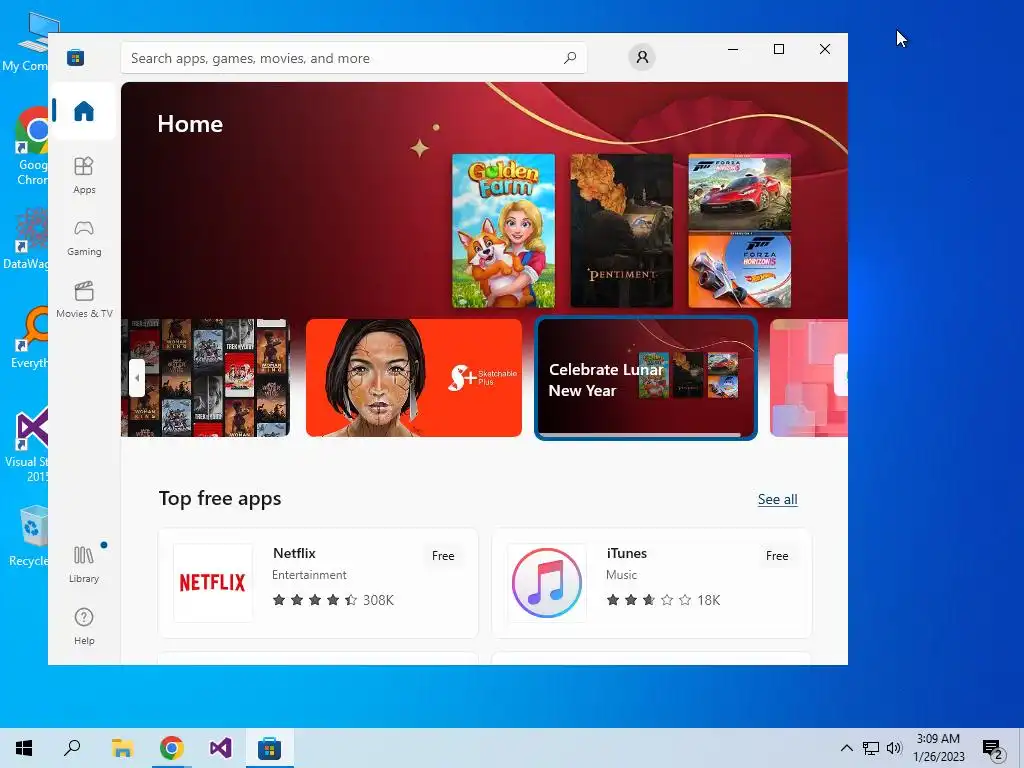1024x768 pixels.
Task: Select the movies collage carousel card
Action: (x=205, y=377)
